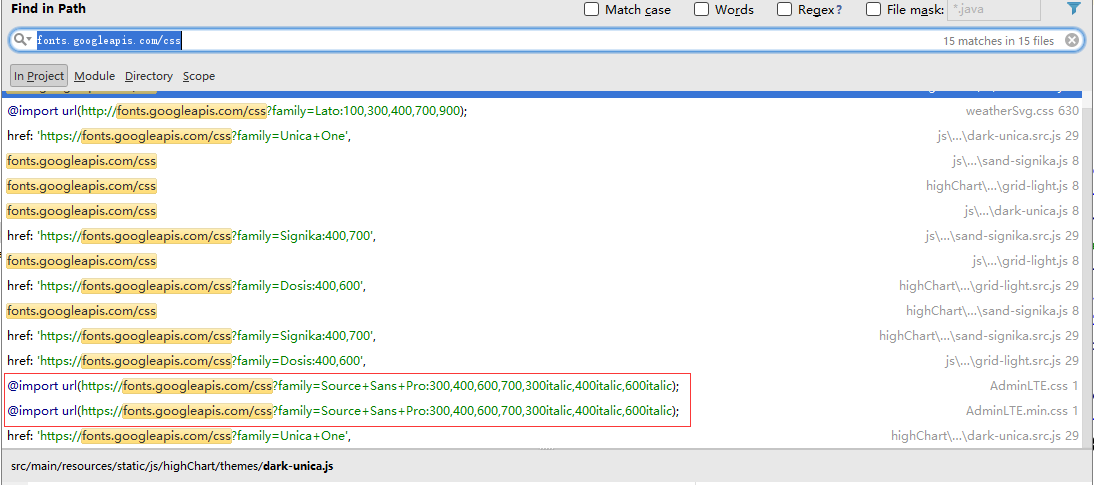Image resolution: width=1094 pixels, height=485 pixels.
Task: Enable the File mask checkbox
Action: pyautogui.click(x=873, y=10)
